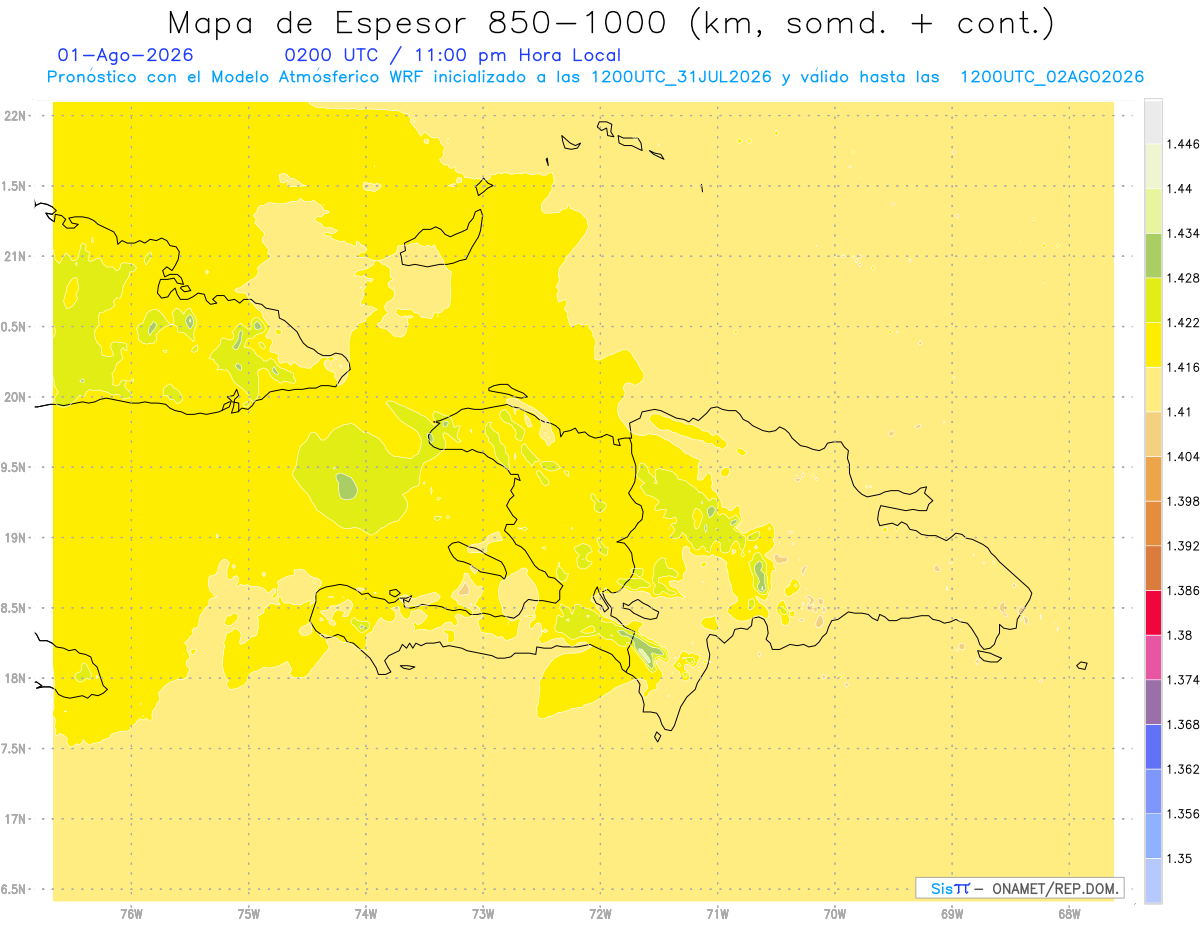
Task: Pick the bright yellow legend swatch between 1.422 and 1.416
Action: [x=1153, y=344]
